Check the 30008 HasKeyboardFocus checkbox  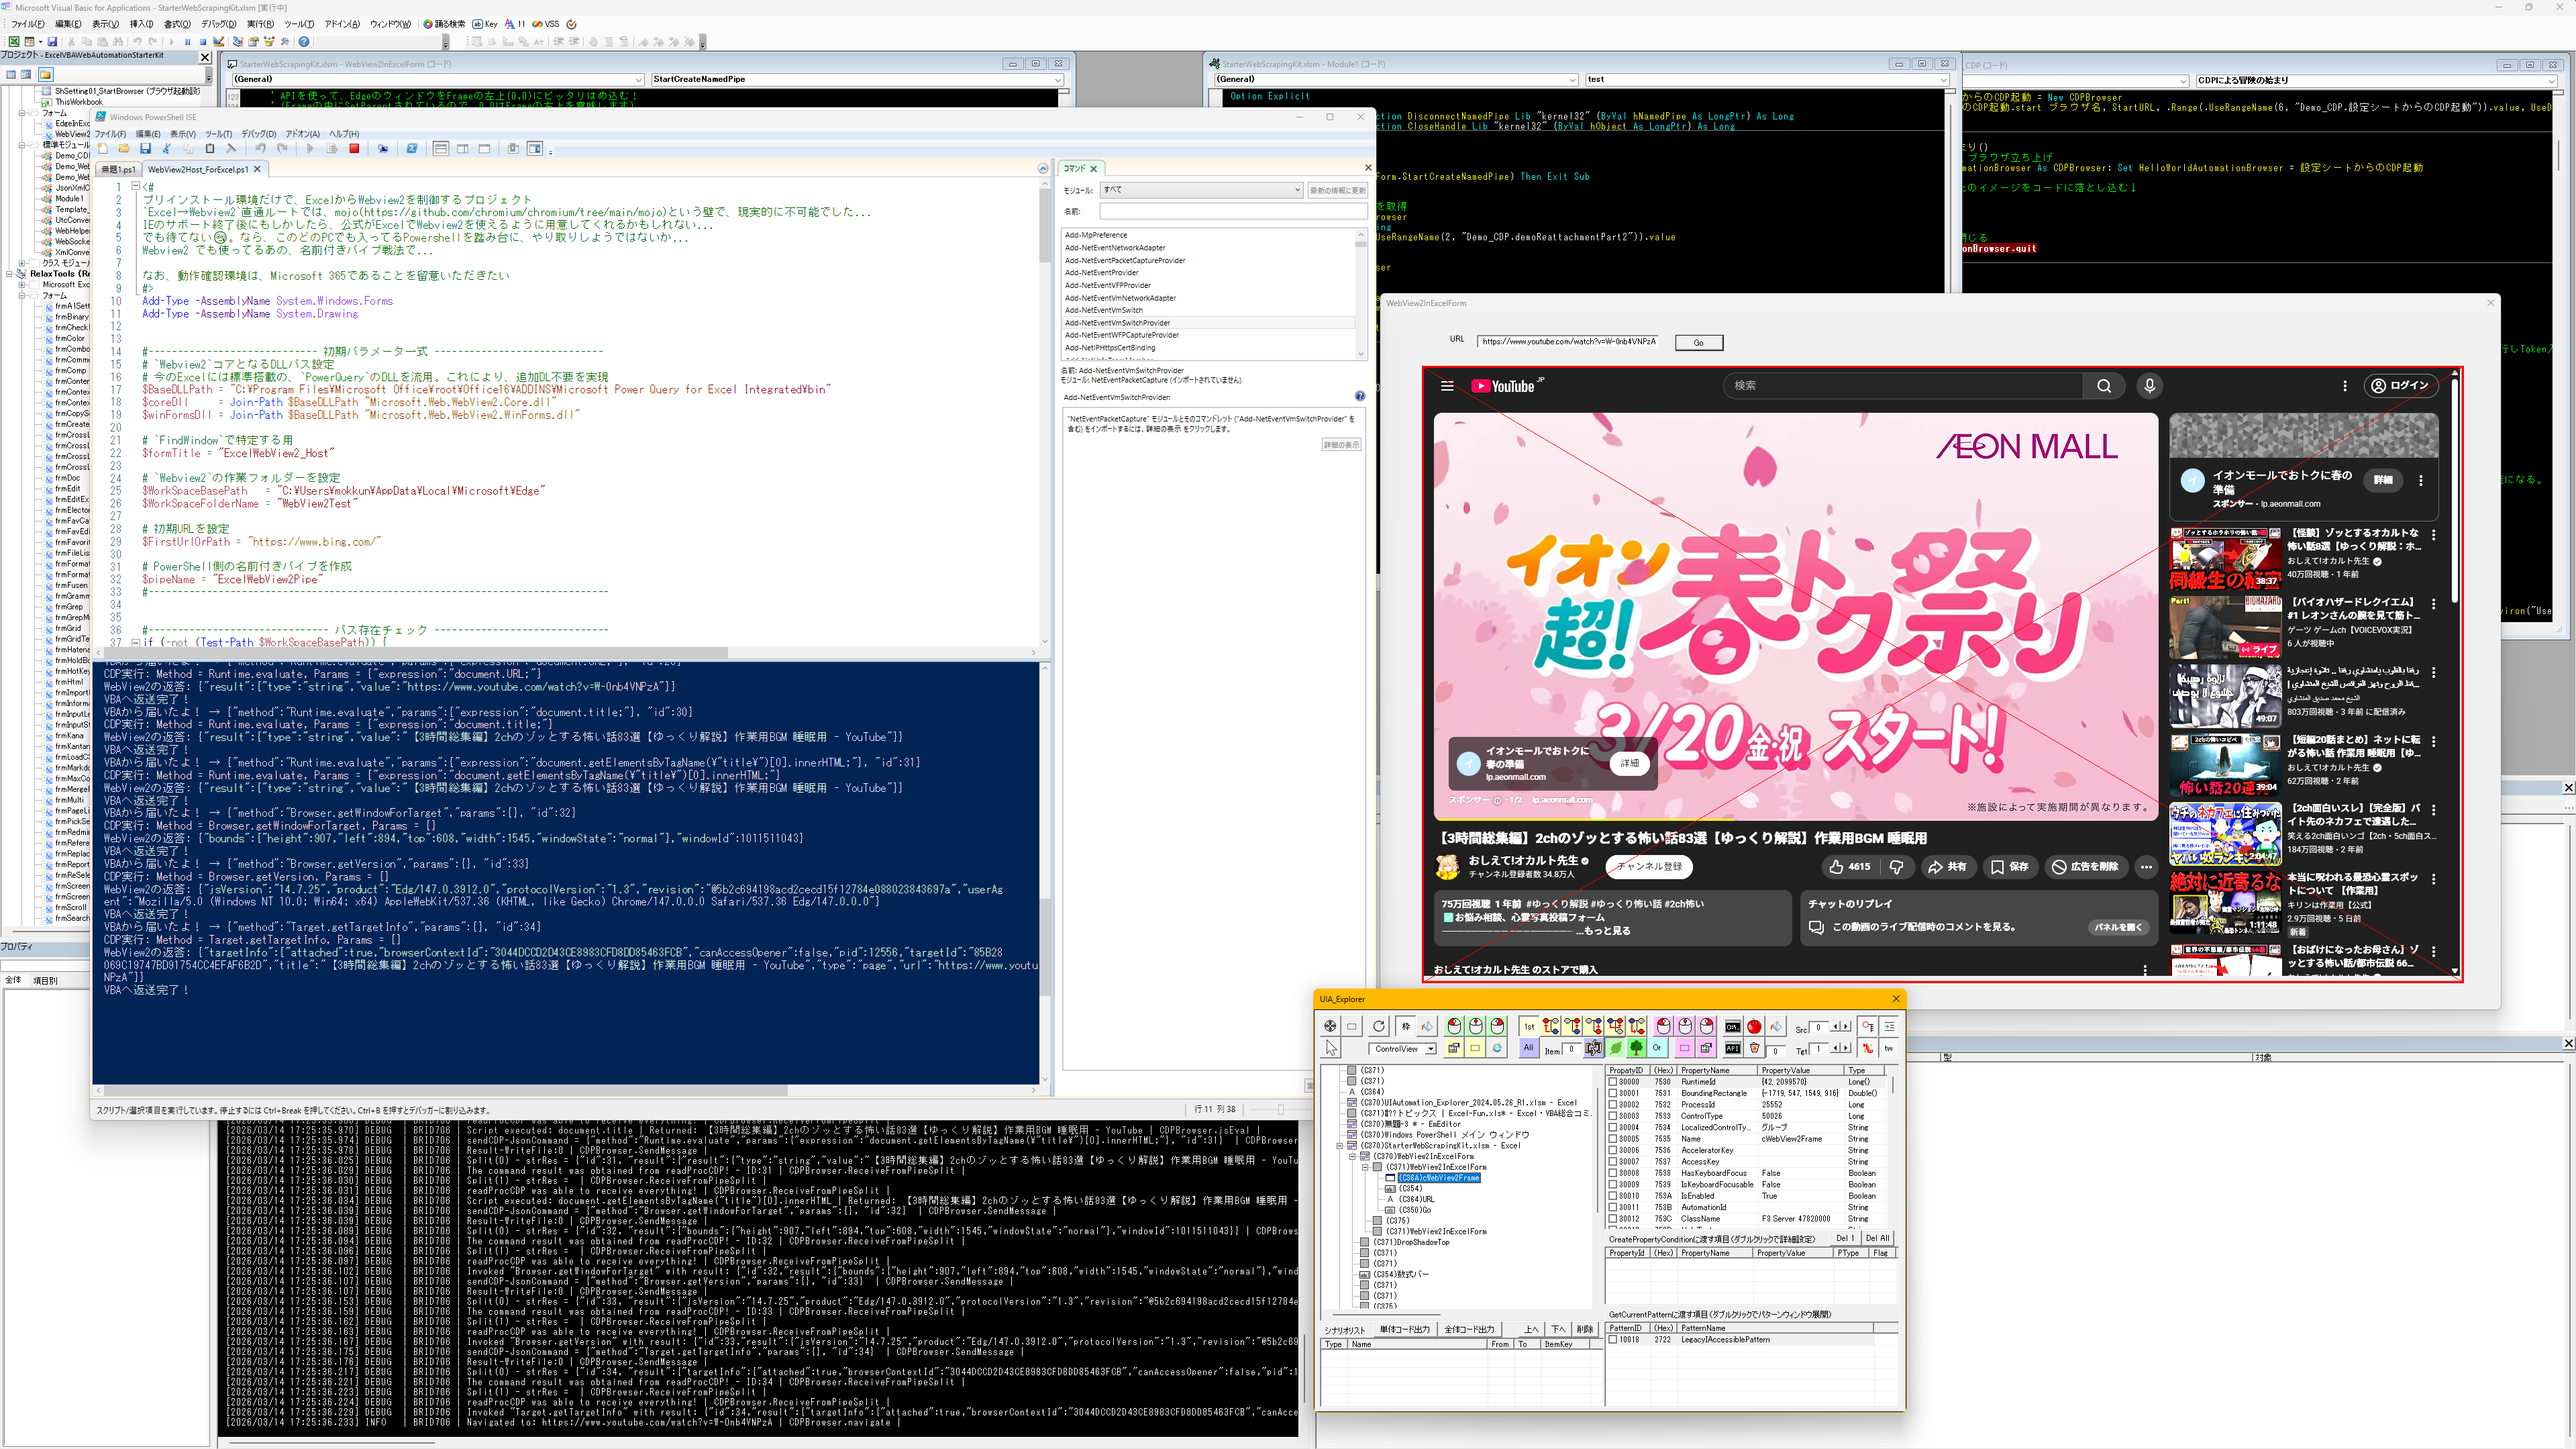(1612, 1173)
